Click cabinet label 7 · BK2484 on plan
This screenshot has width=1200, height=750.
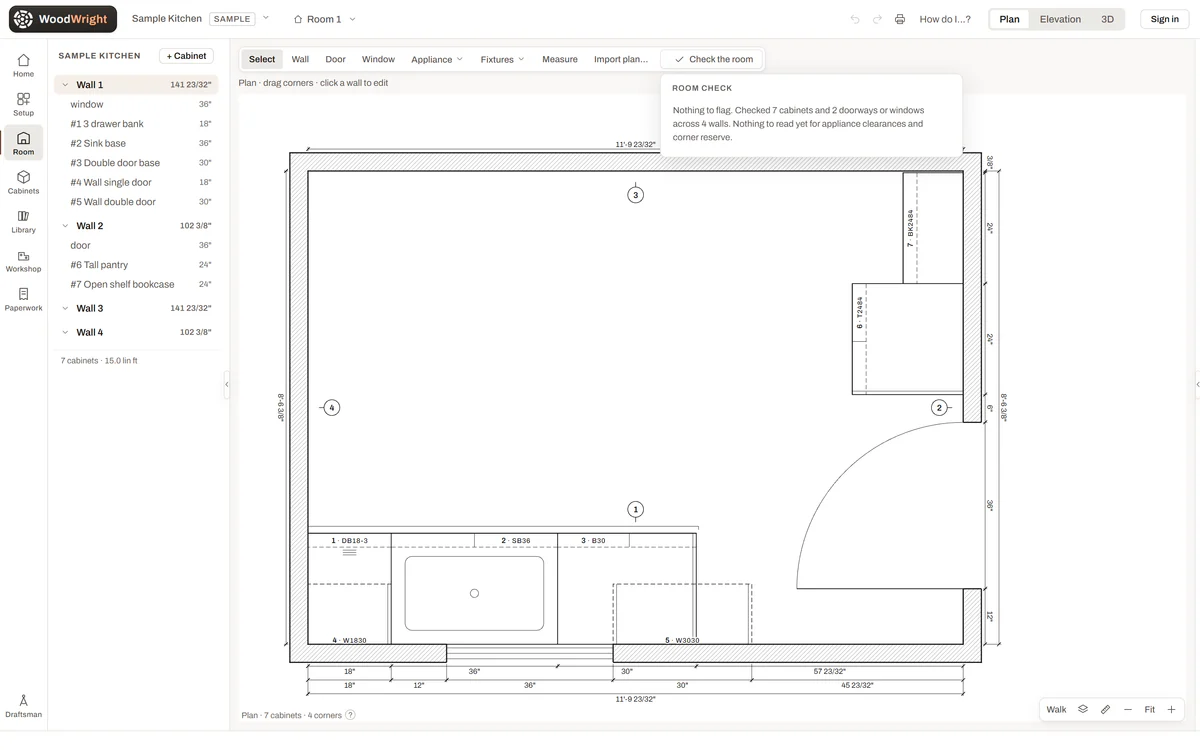tap(910, 229)
